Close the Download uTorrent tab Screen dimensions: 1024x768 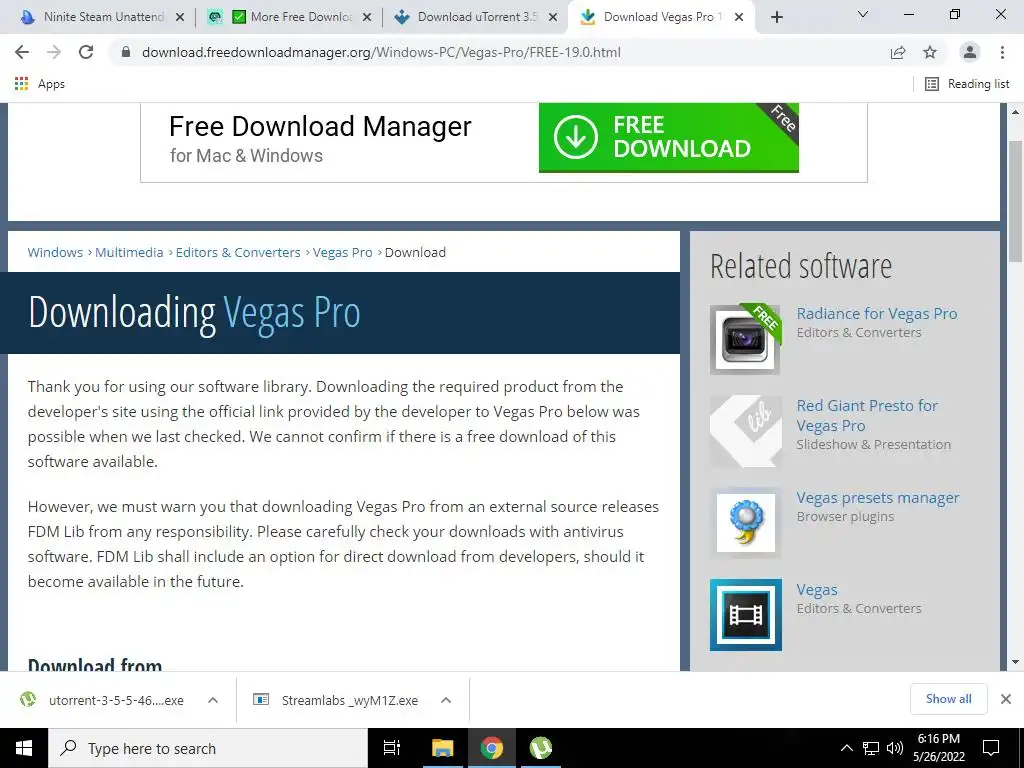click(x=553, y=17)
